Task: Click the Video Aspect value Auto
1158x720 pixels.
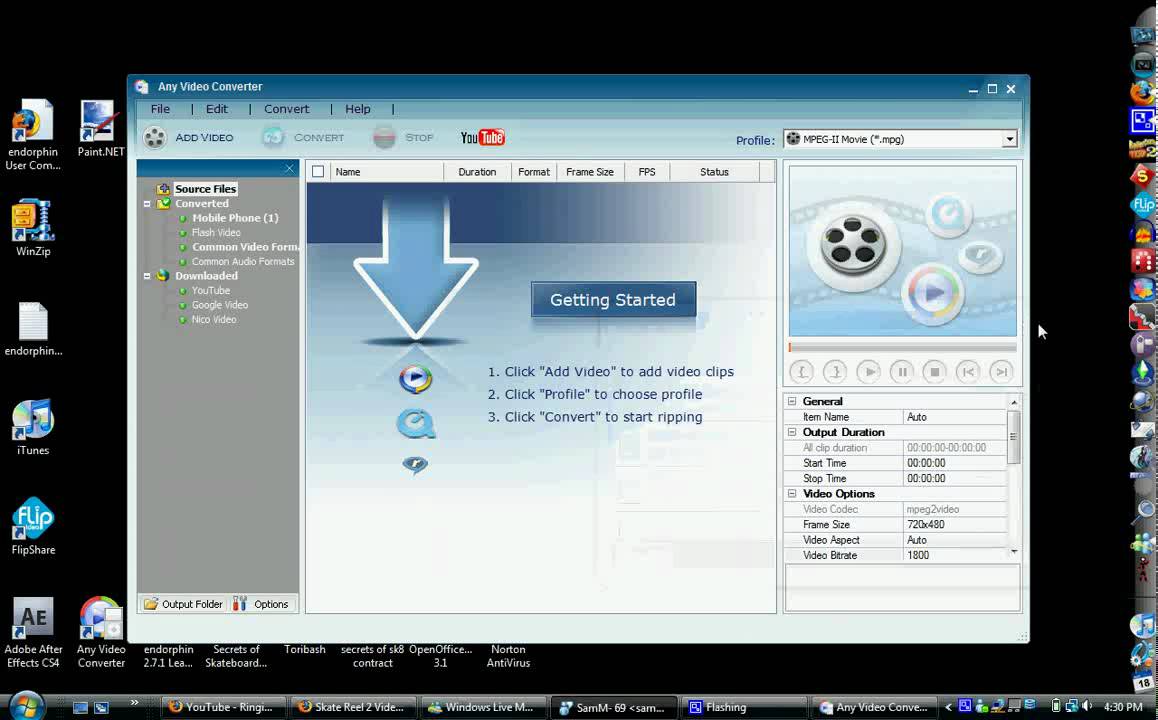Action: [x=954, y=540]
